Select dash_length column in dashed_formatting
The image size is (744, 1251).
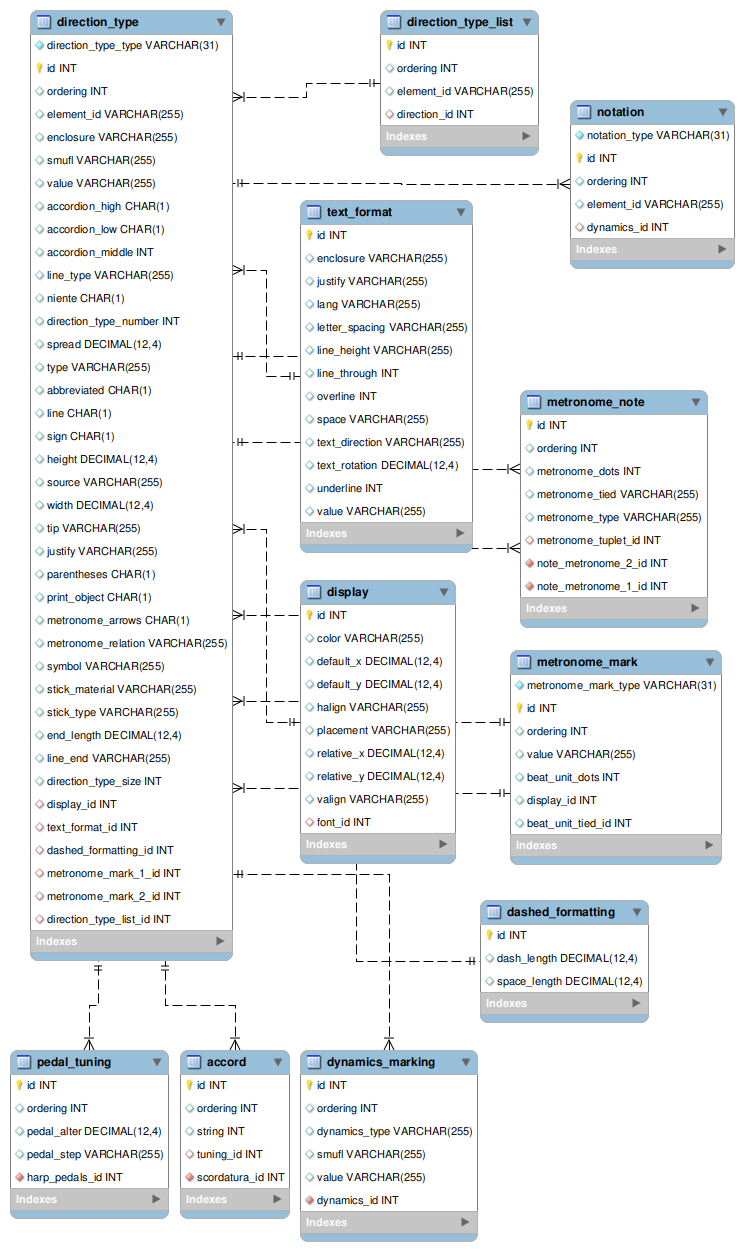pyautogui.click(x=567, y=958)
